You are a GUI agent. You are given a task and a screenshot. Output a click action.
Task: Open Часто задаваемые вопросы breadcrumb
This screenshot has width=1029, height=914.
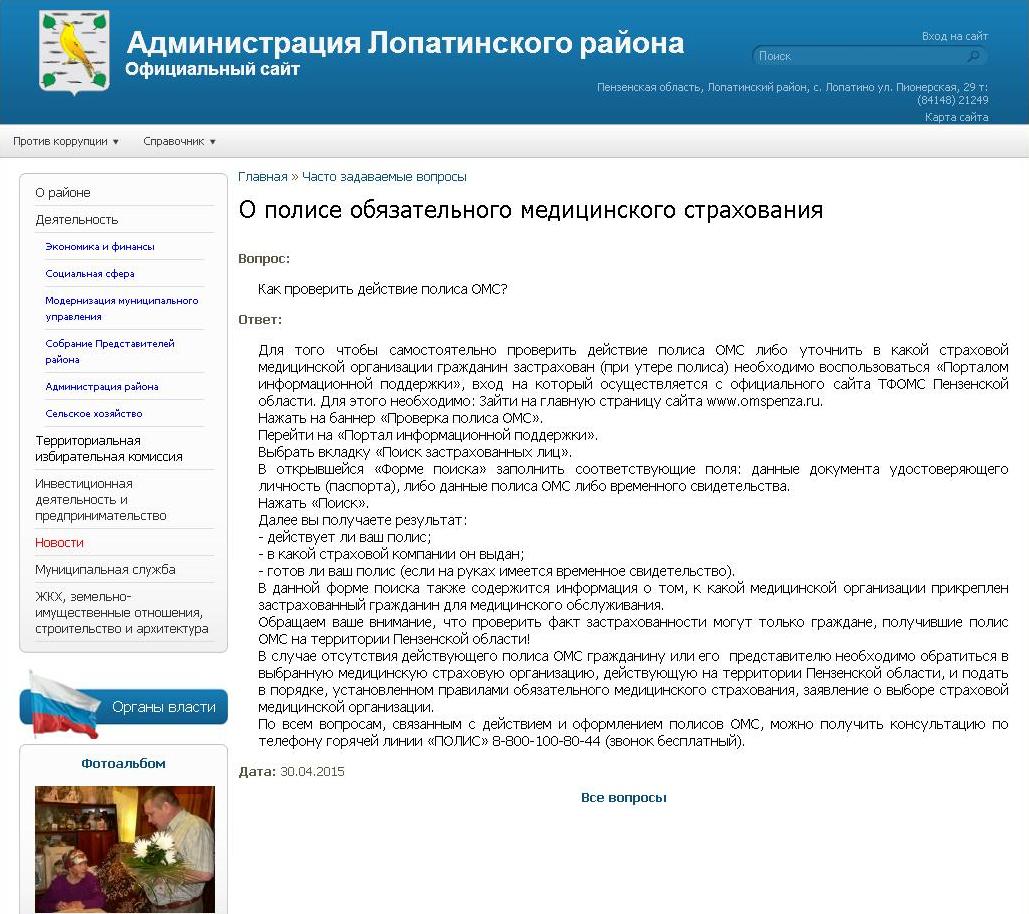384,177
